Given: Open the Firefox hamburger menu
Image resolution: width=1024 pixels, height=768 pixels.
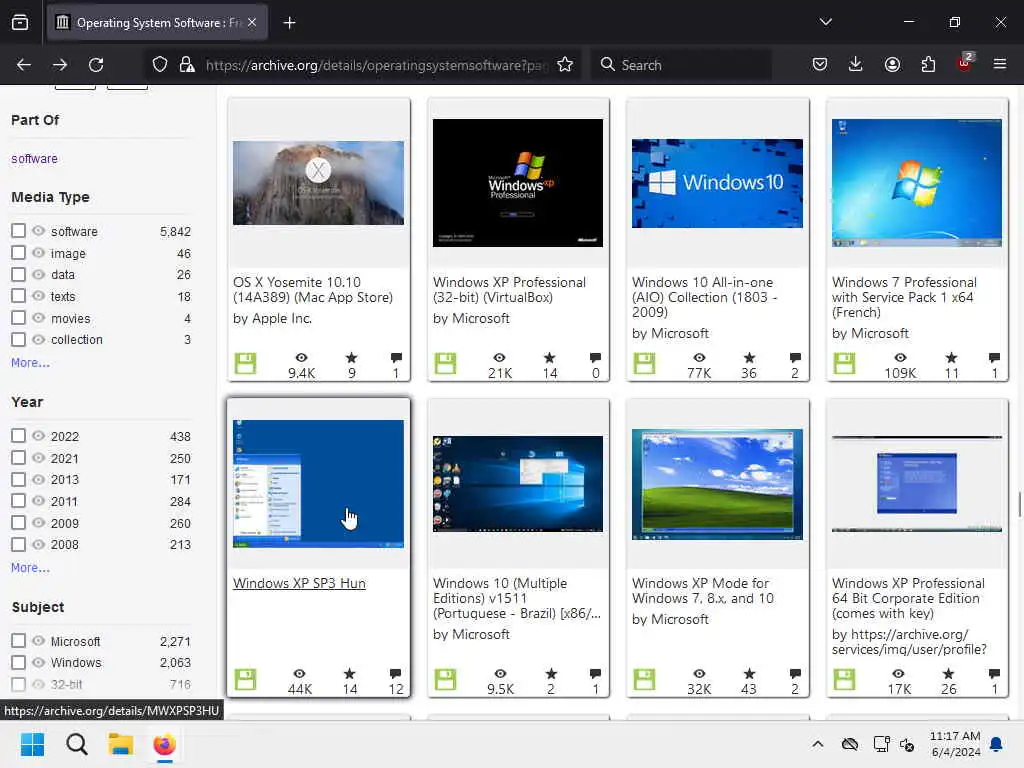Looking at the screenshot, I should 1000,64.
